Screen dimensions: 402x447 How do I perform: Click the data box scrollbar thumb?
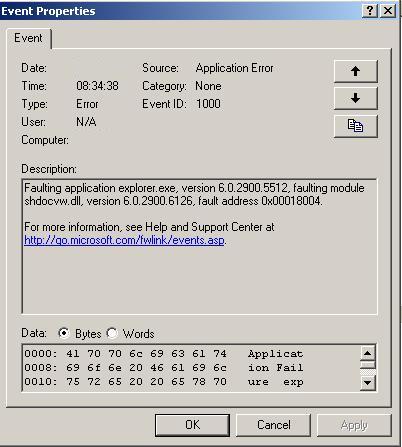pyautogui.click(x=368, y=364)
